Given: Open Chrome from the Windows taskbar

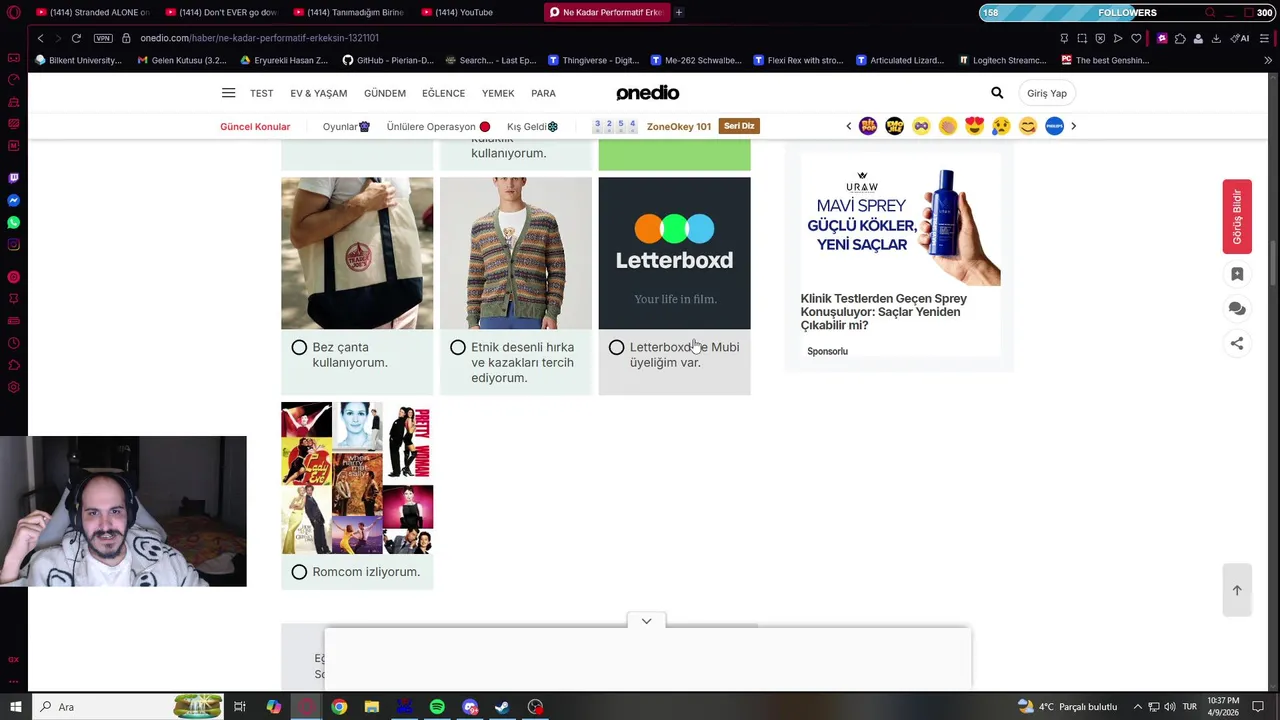Looking at the screenshot, I should pyautogui.click(x=339, y=707).
